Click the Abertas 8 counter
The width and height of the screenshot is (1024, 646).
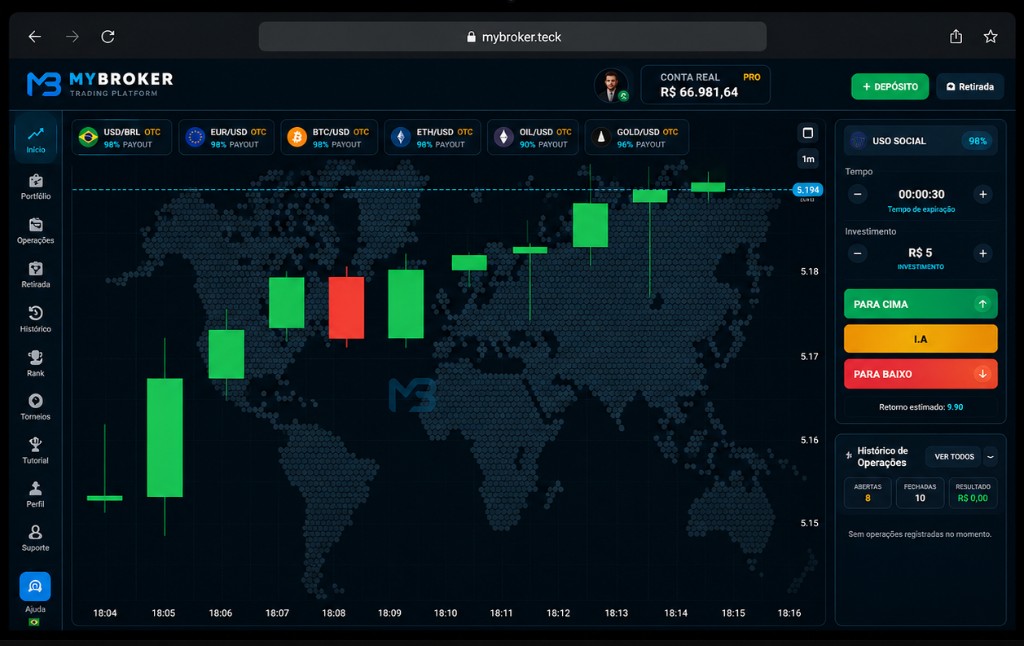coord(867,493)
